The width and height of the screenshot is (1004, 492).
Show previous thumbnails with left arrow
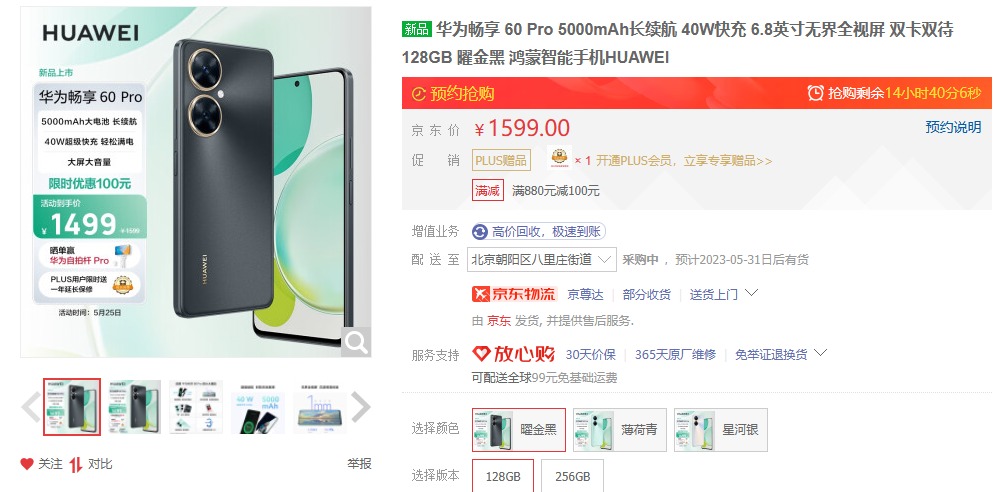30,407
